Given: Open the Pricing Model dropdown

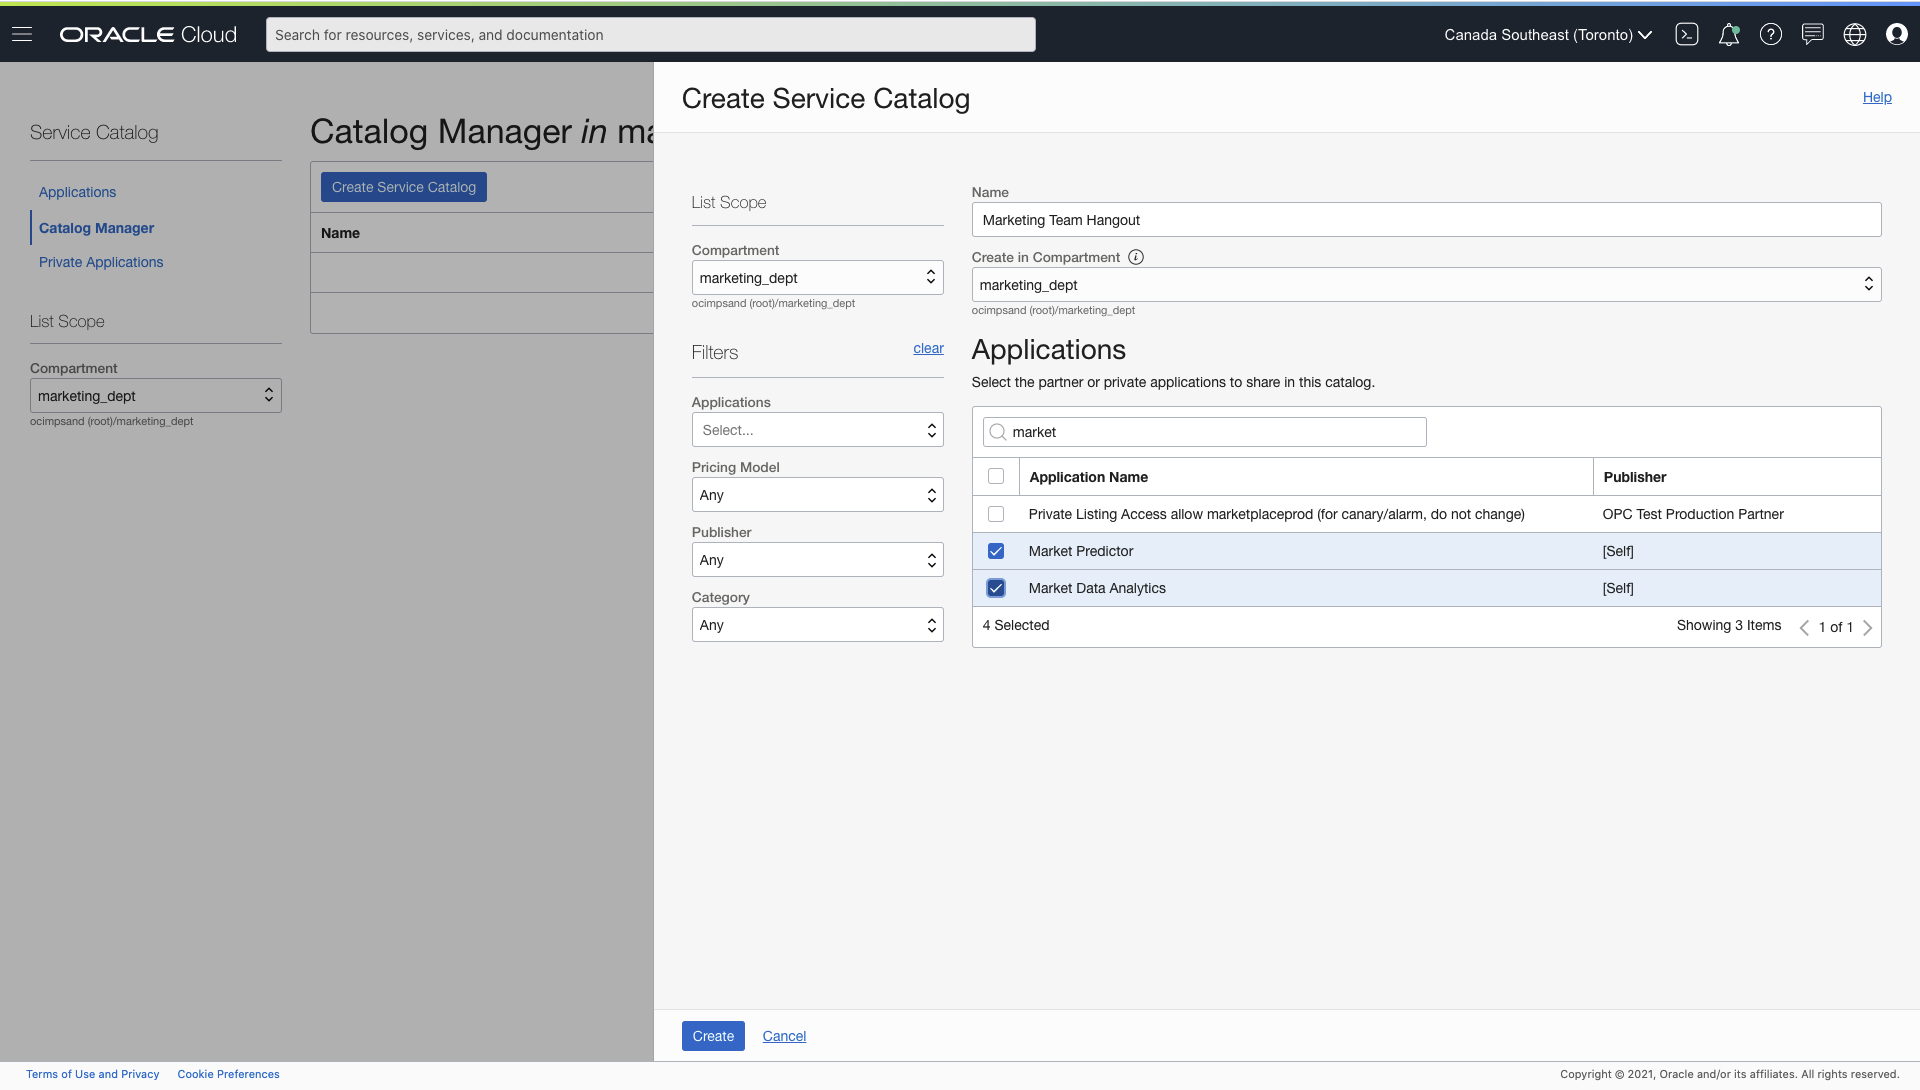Looking at the screenshot, I should 817,494.
